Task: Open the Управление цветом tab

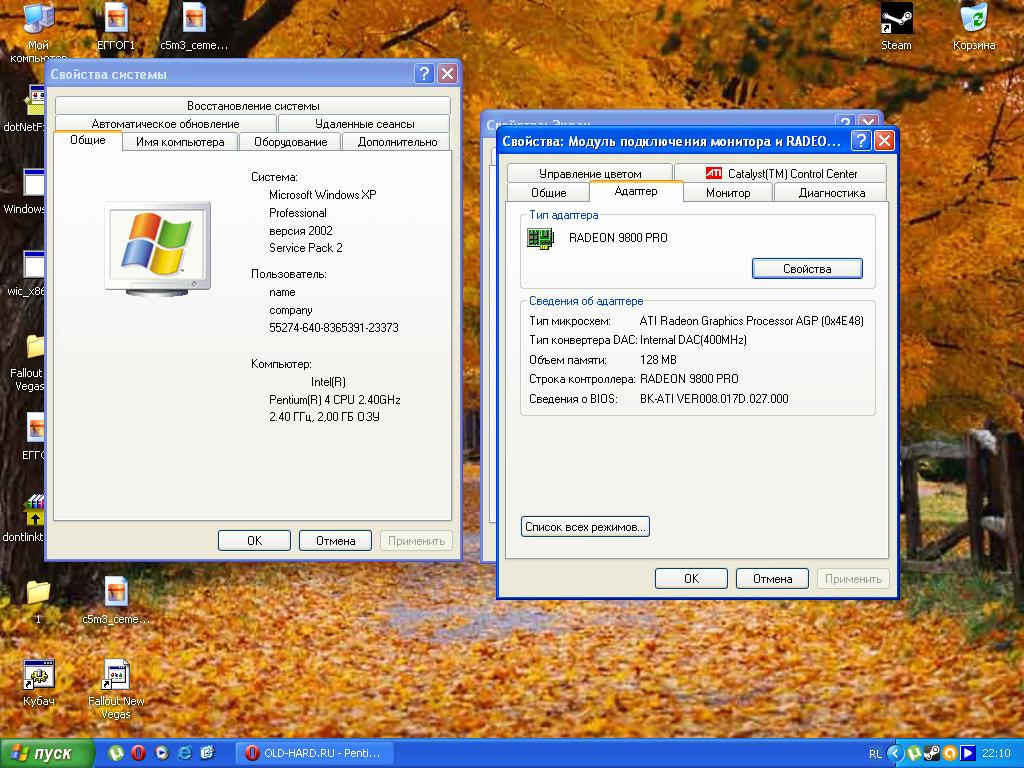Action: tap(590, 174)
